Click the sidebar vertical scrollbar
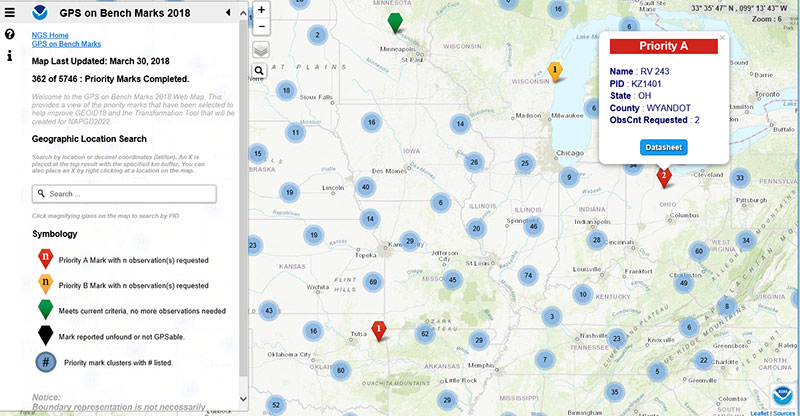800x416 pixels. (x=243, y=200)
